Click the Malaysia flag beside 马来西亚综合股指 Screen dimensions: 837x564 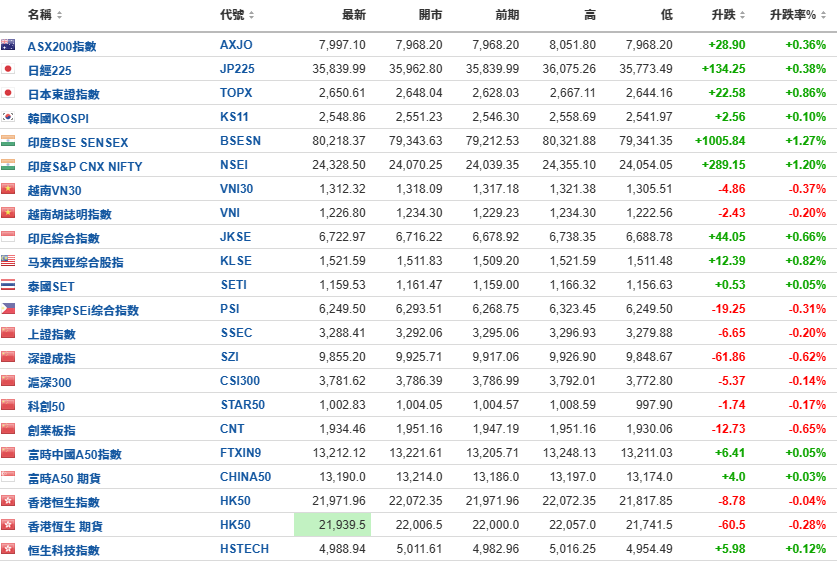8,261
